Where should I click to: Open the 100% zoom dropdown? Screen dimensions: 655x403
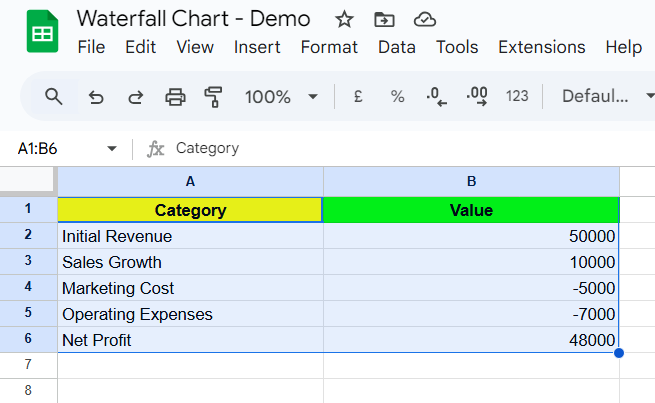click(x=281, y=97)
